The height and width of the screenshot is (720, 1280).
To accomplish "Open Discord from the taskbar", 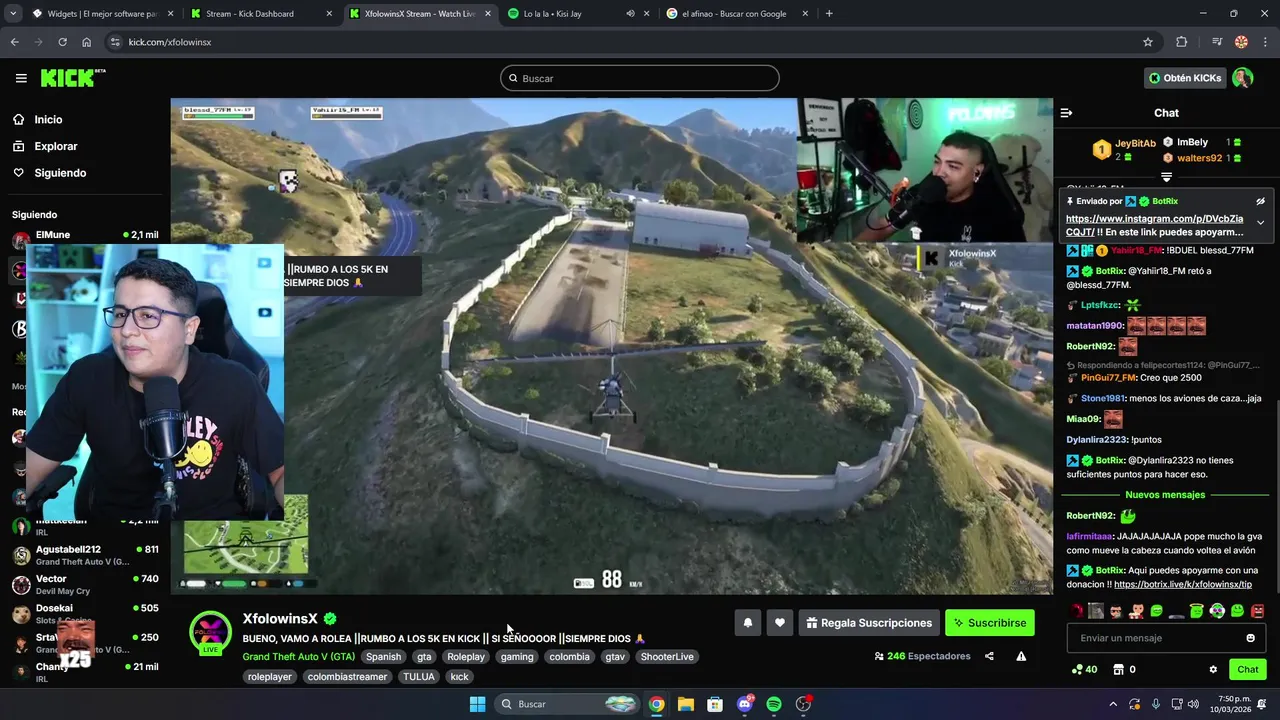I will point(745,704).
